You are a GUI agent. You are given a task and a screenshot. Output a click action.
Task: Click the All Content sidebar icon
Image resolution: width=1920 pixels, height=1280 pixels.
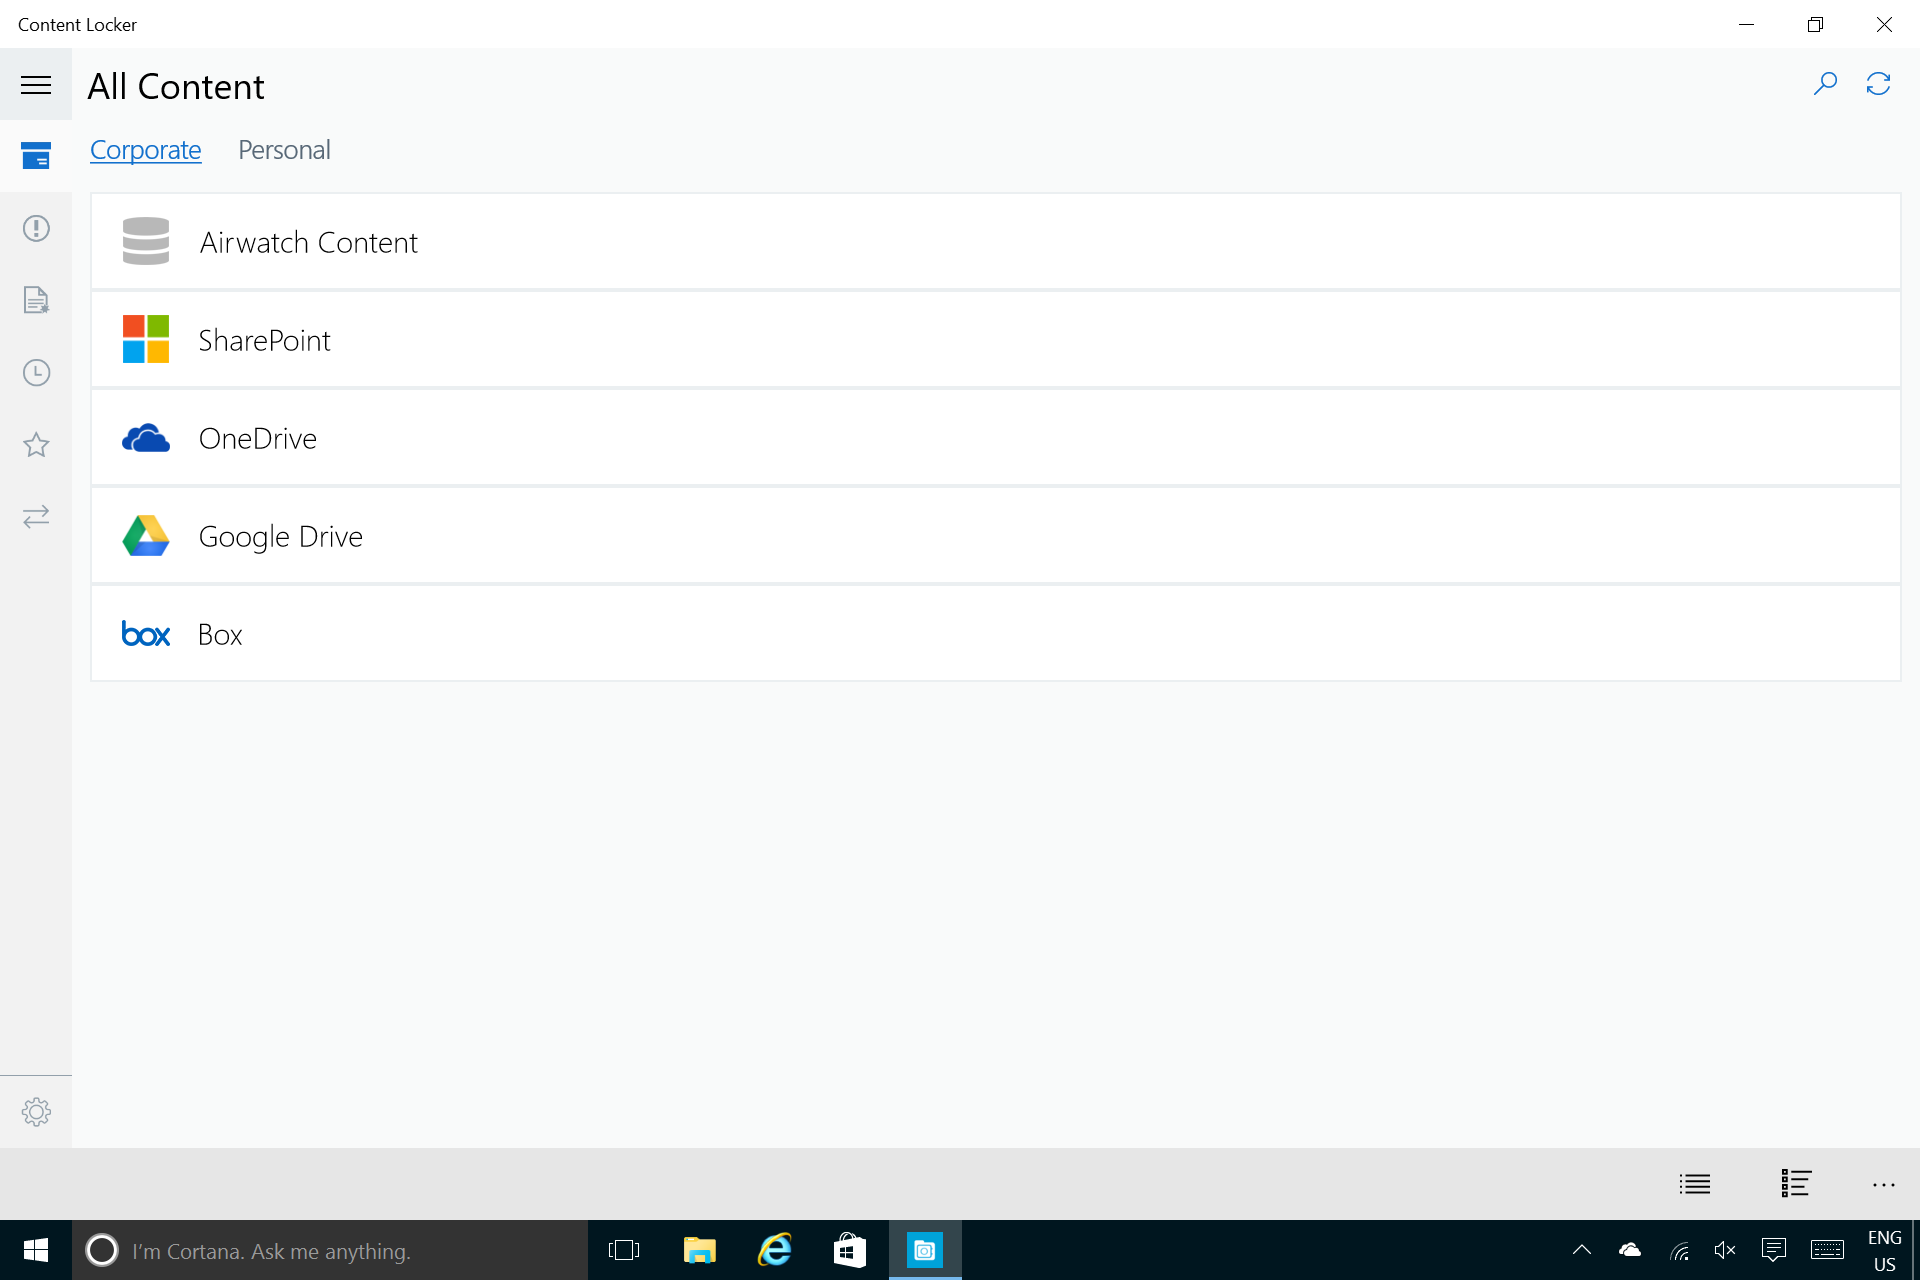pos(36,156)
